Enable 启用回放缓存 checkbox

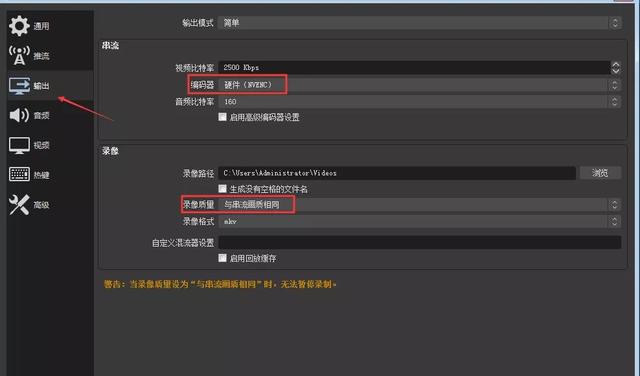pyautogui.click(x=222, y=258)
